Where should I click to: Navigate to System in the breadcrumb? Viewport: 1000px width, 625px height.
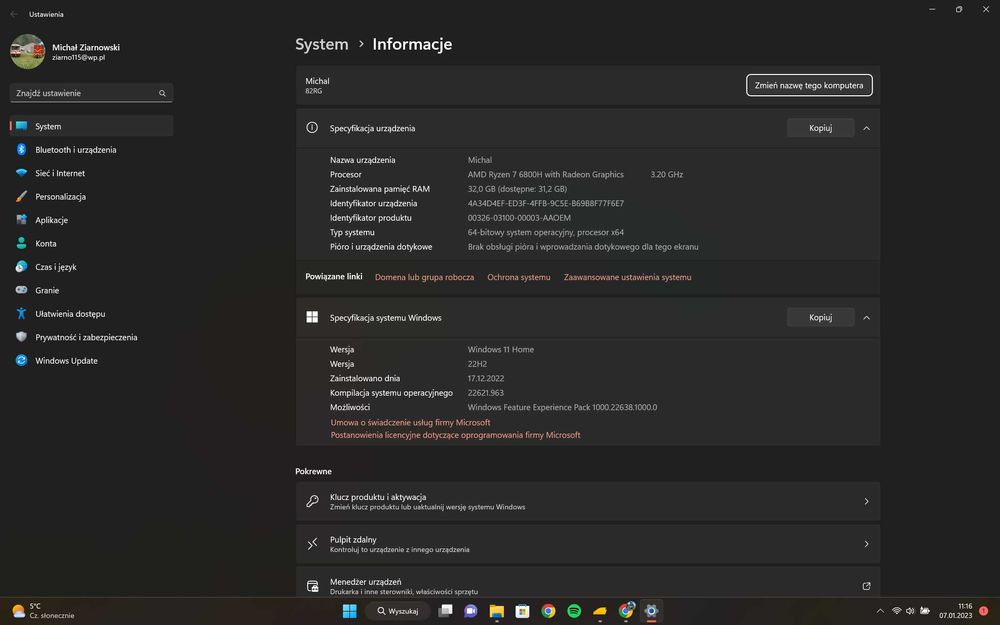[x=321, y=44]
